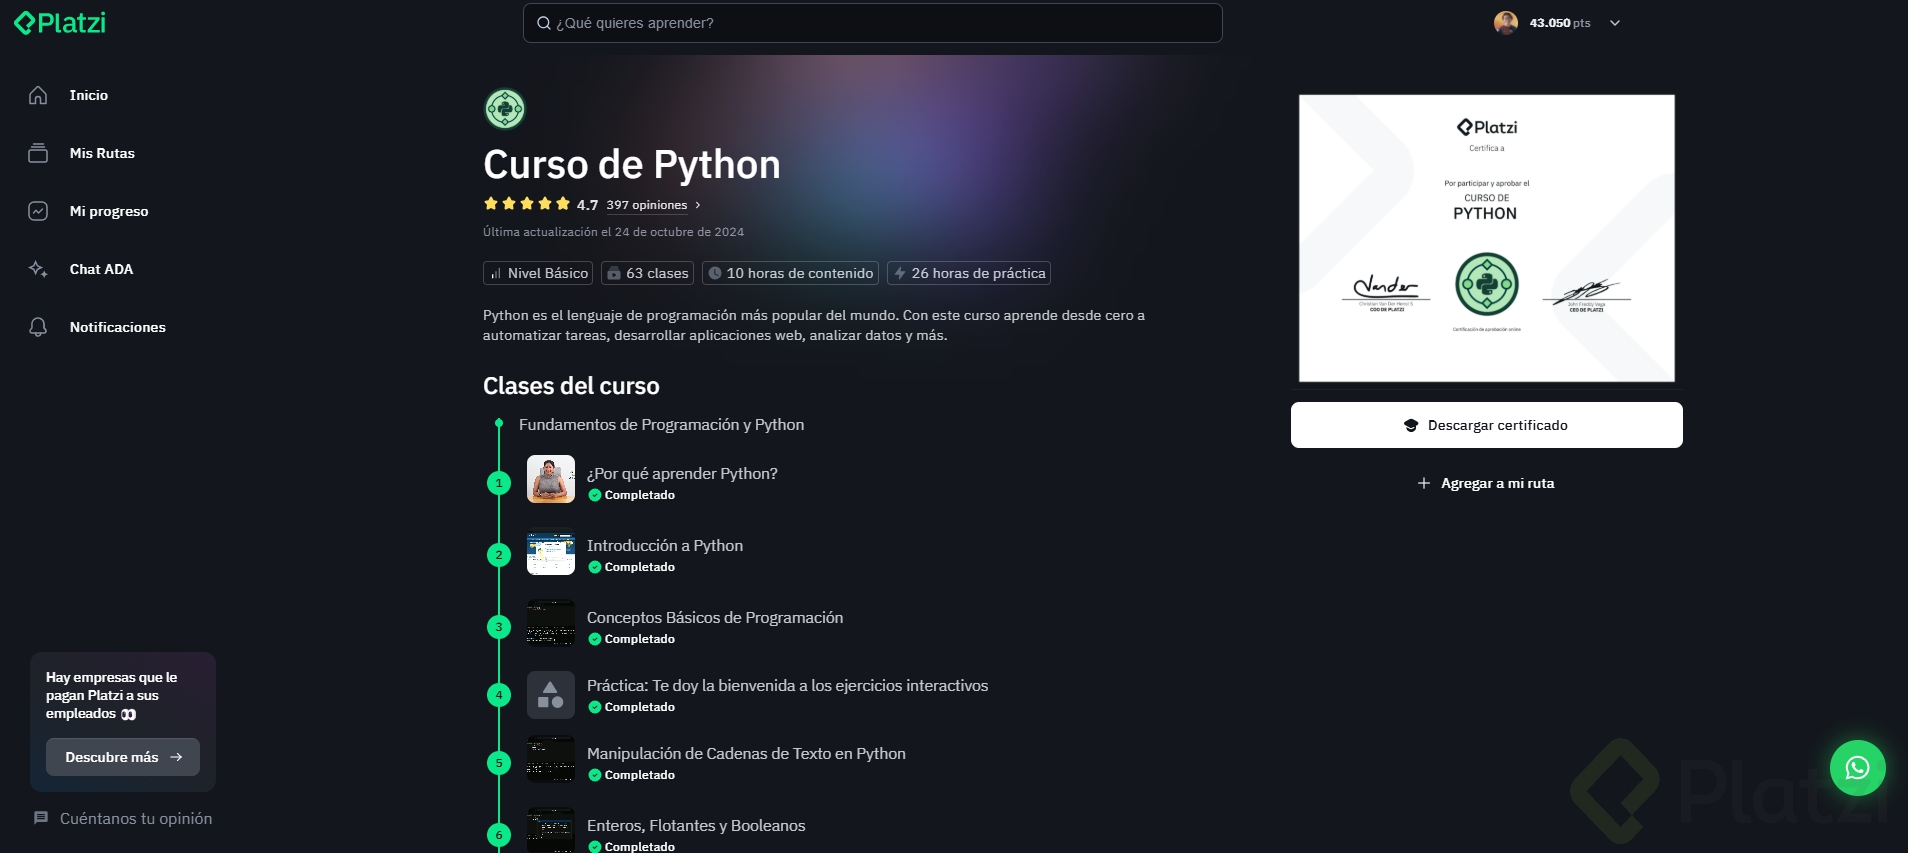This screenshot has height=853, width=1908.
Task: Open Mis Rutas in the sidebar
Action: pos(102,153)
